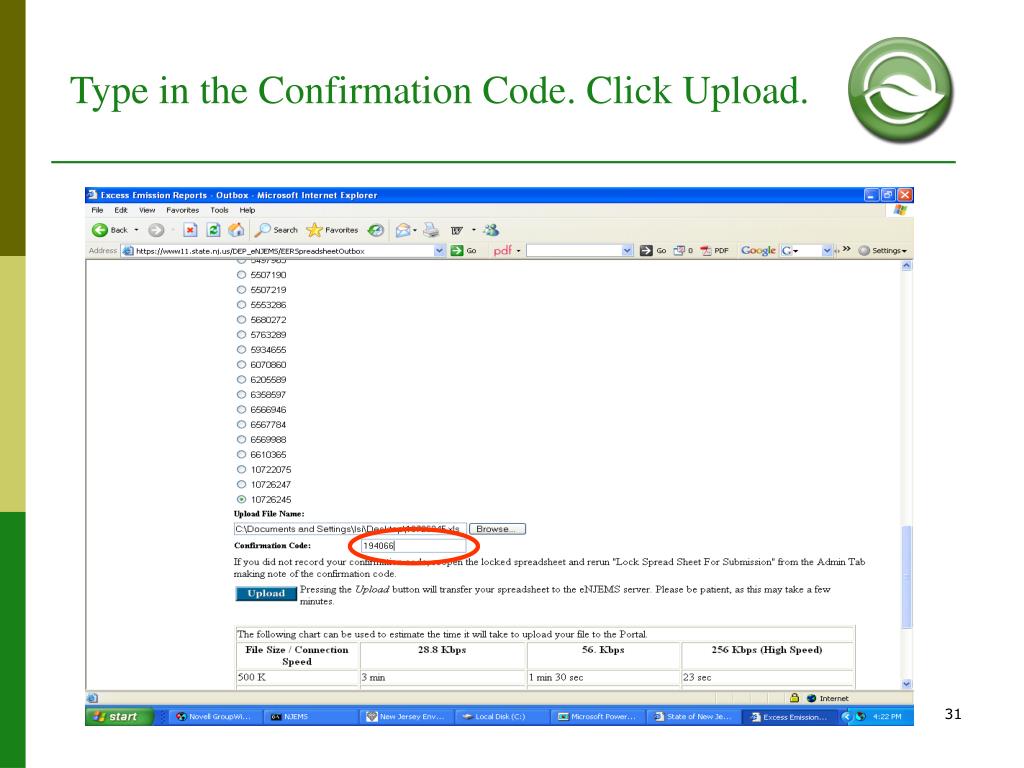Screen dimensions: 1024x768
Task: Click the toolbar overflow chevron icon
Action: [846, 249]
